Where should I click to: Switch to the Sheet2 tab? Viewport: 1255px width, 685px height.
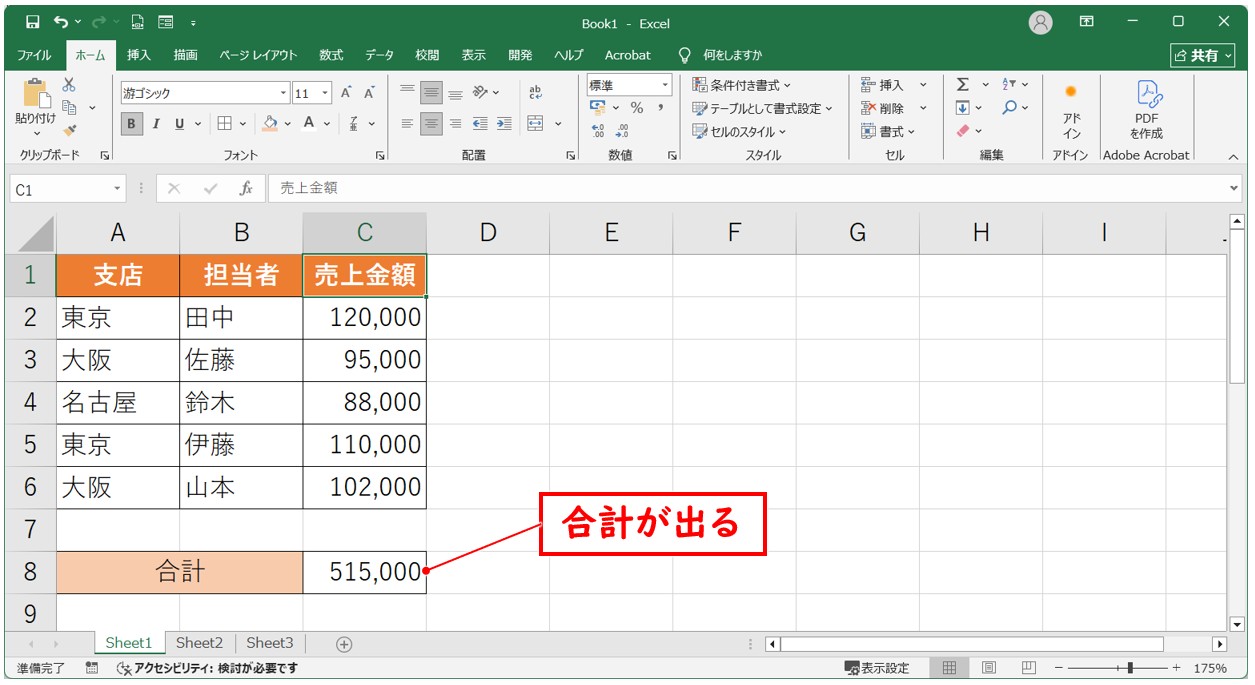coord(199,643)
